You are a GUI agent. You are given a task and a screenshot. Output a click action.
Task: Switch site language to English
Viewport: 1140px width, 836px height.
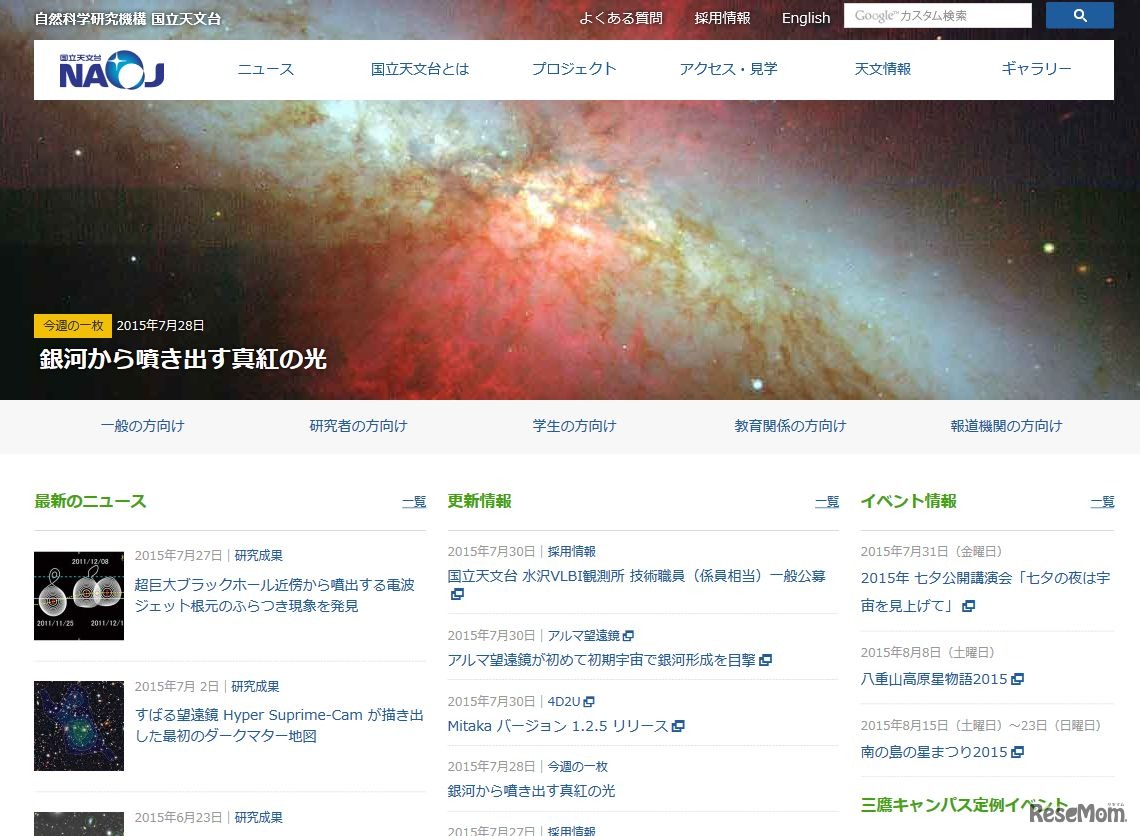tap(805, 17)
